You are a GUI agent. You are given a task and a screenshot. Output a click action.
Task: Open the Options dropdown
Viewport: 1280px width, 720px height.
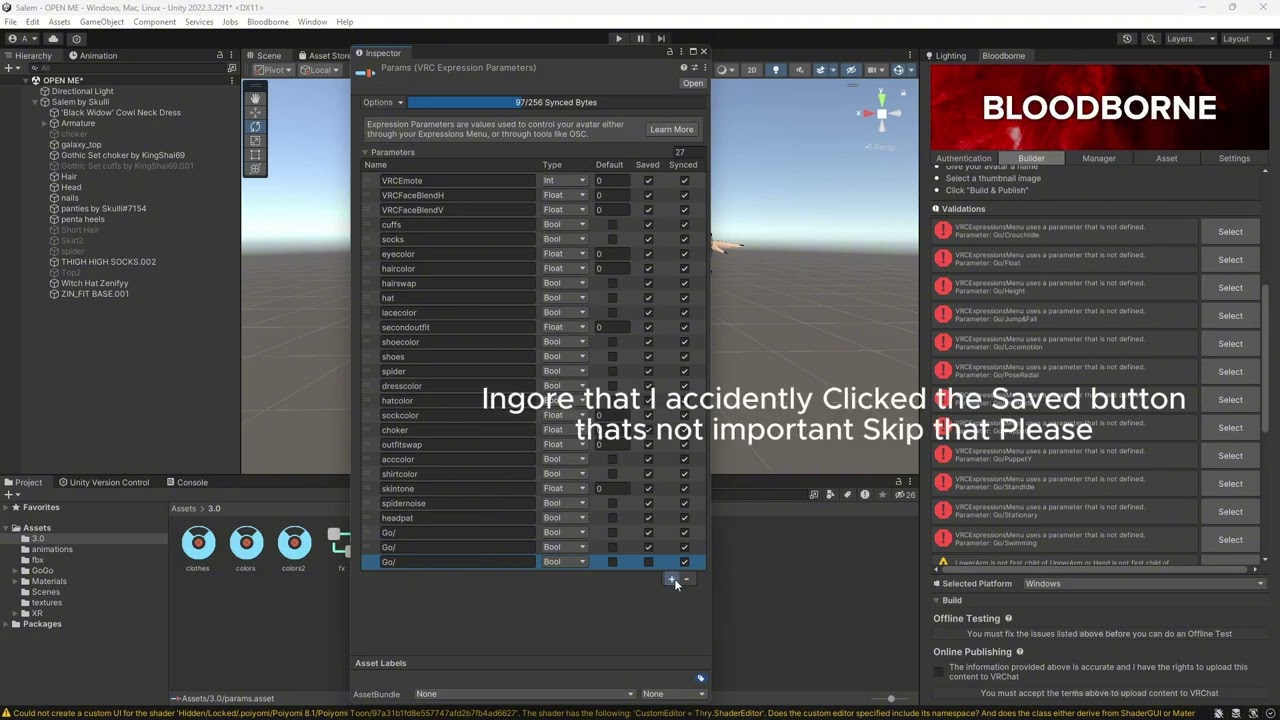[x=383, y=102]
